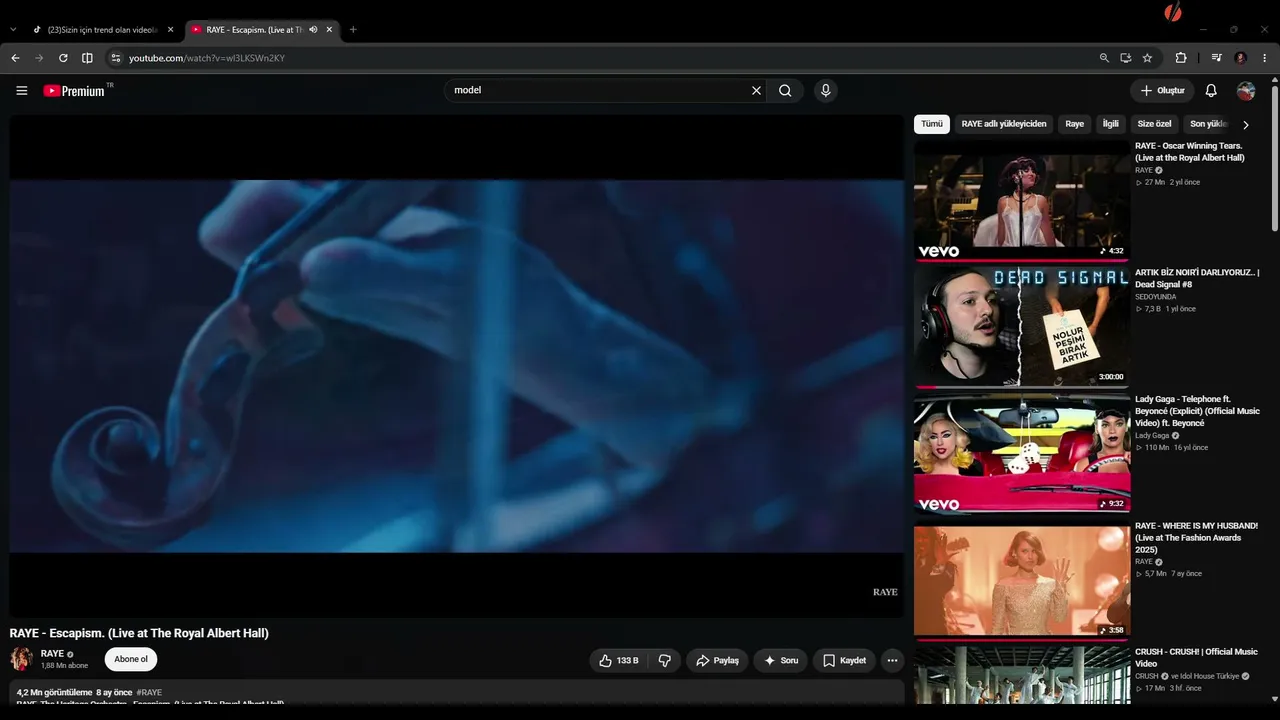Open Chrome extensions puzzle icon
Screen dimensions: 1280x720
1181,58
